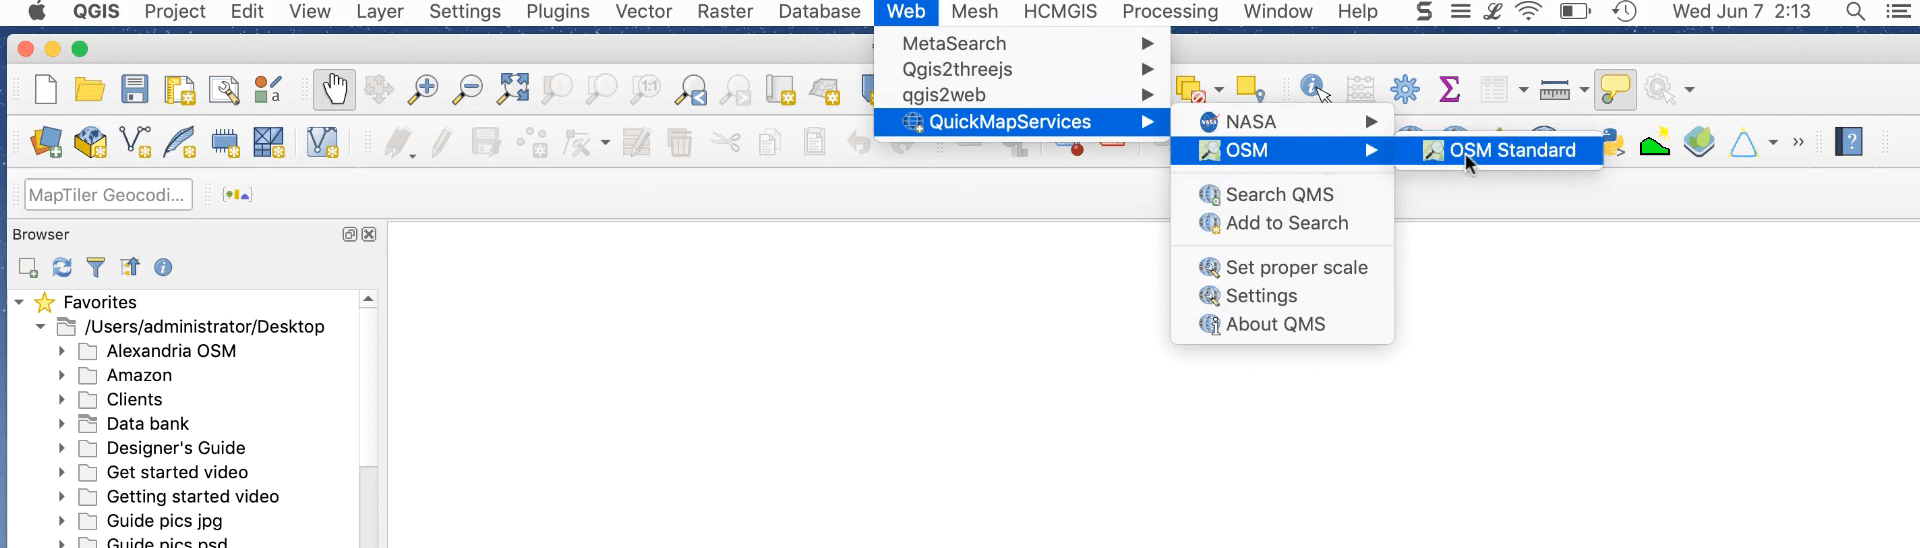Viewport: 1920px width, 548px height.
Task: Open the MetaSearch submenu
Action: click(1022, 44)
